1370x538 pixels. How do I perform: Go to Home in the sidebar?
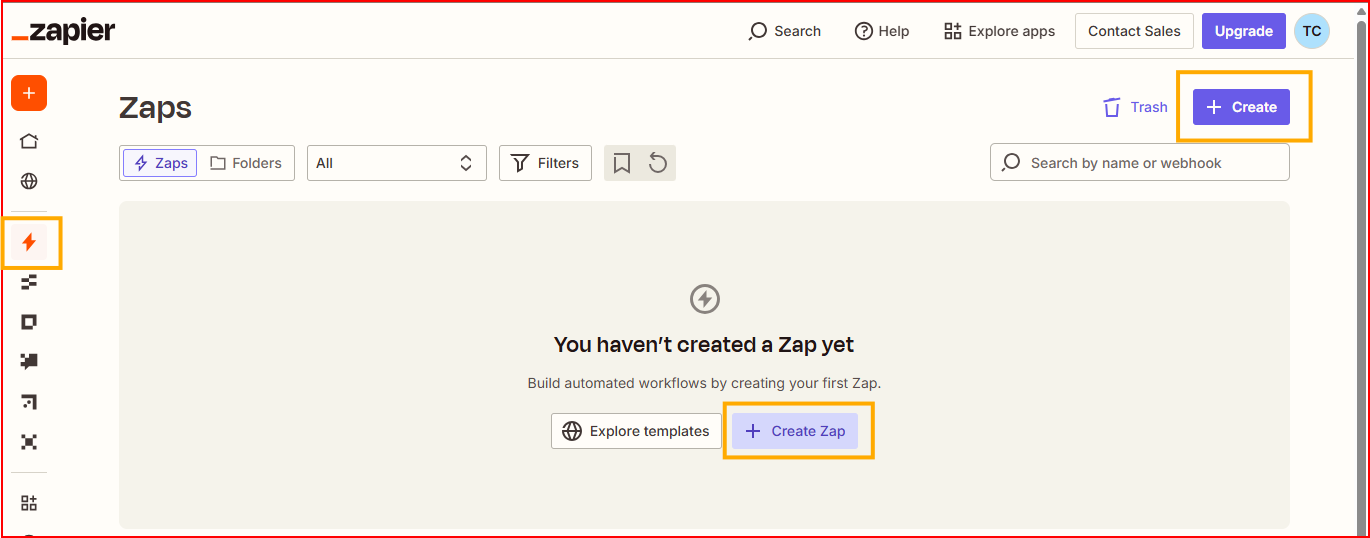29,141
